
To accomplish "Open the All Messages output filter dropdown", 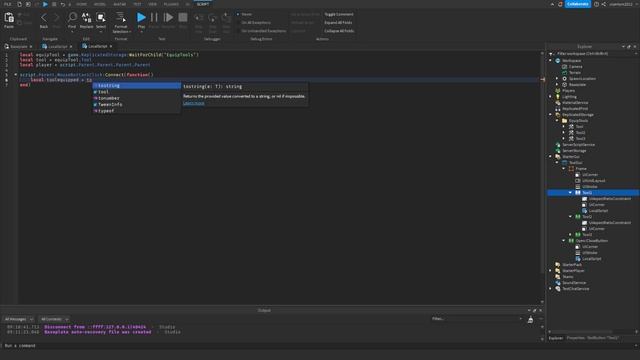I will pos(18,319).
